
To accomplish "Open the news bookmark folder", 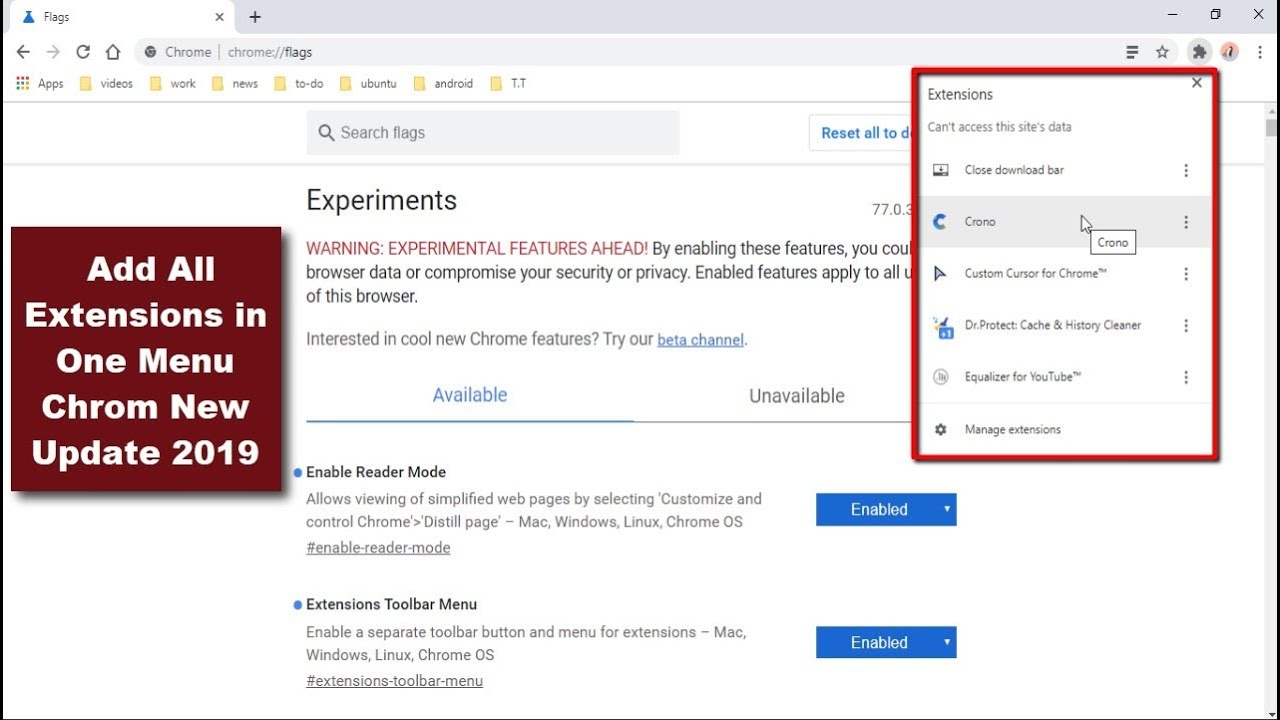I will coord(235,84).
